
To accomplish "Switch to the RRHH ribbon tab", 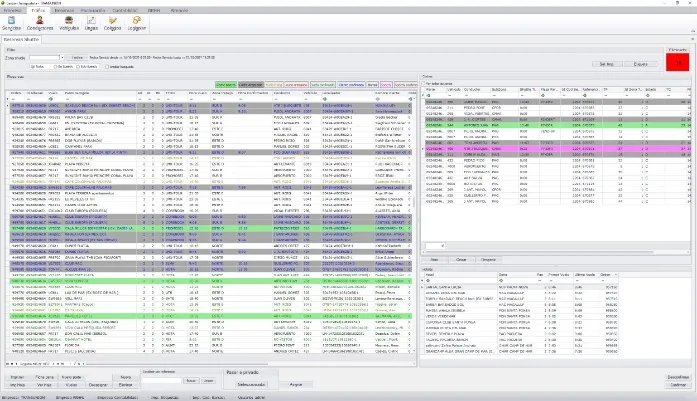I will (x=154, y=10).
